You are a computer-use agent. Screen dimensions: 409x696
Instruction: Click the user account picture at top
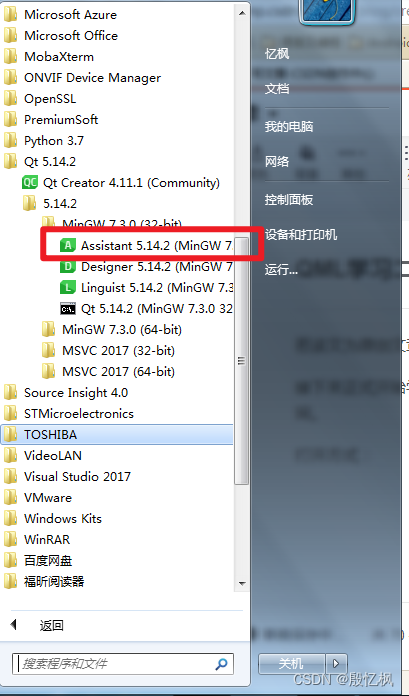coord(328,11)
